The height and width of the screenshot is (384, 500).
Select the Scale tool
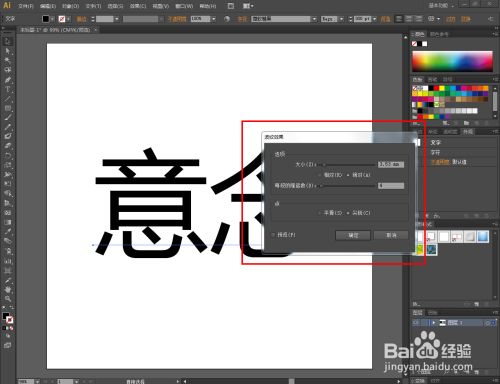click(8, 165)
